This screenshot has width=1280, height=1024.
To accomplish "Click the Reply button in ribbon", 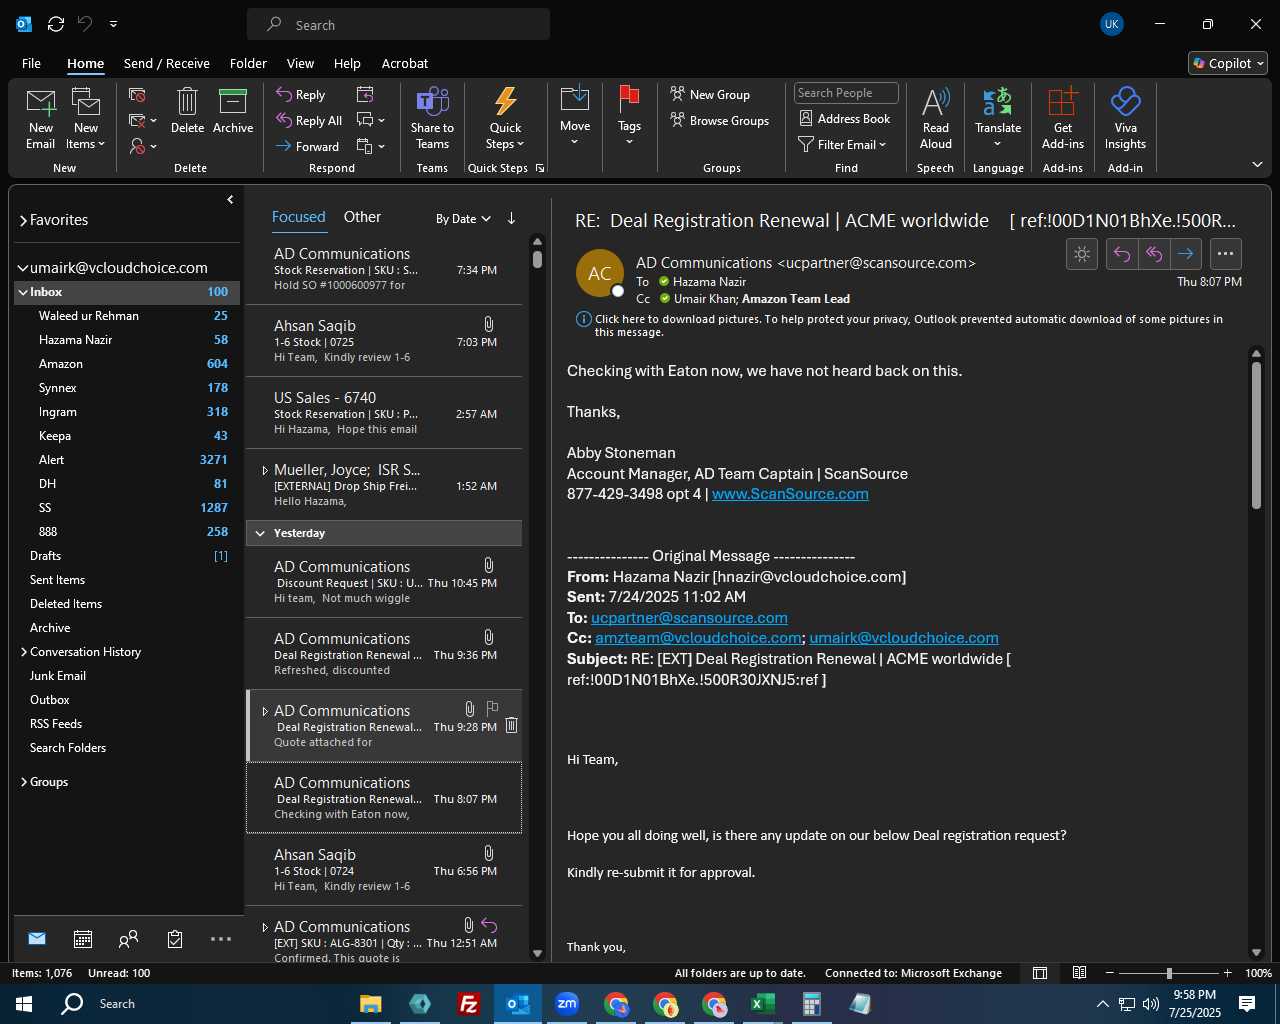I will 301,94.
